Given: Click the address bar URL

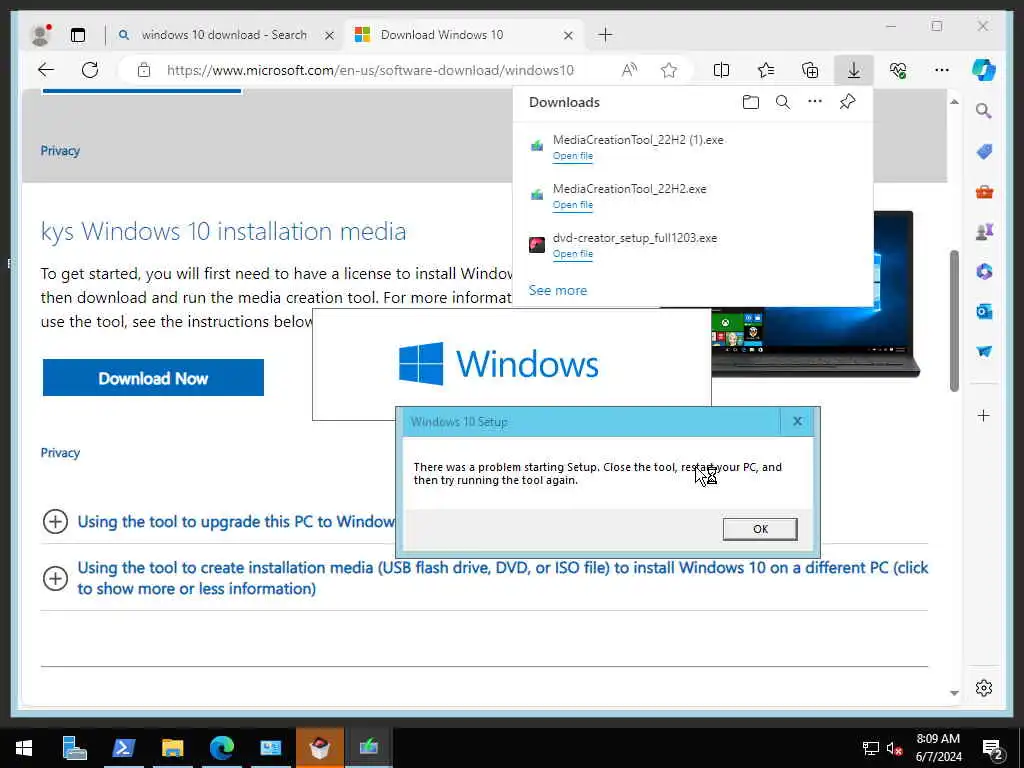Looking at the screenshot, I should (370, 70).
